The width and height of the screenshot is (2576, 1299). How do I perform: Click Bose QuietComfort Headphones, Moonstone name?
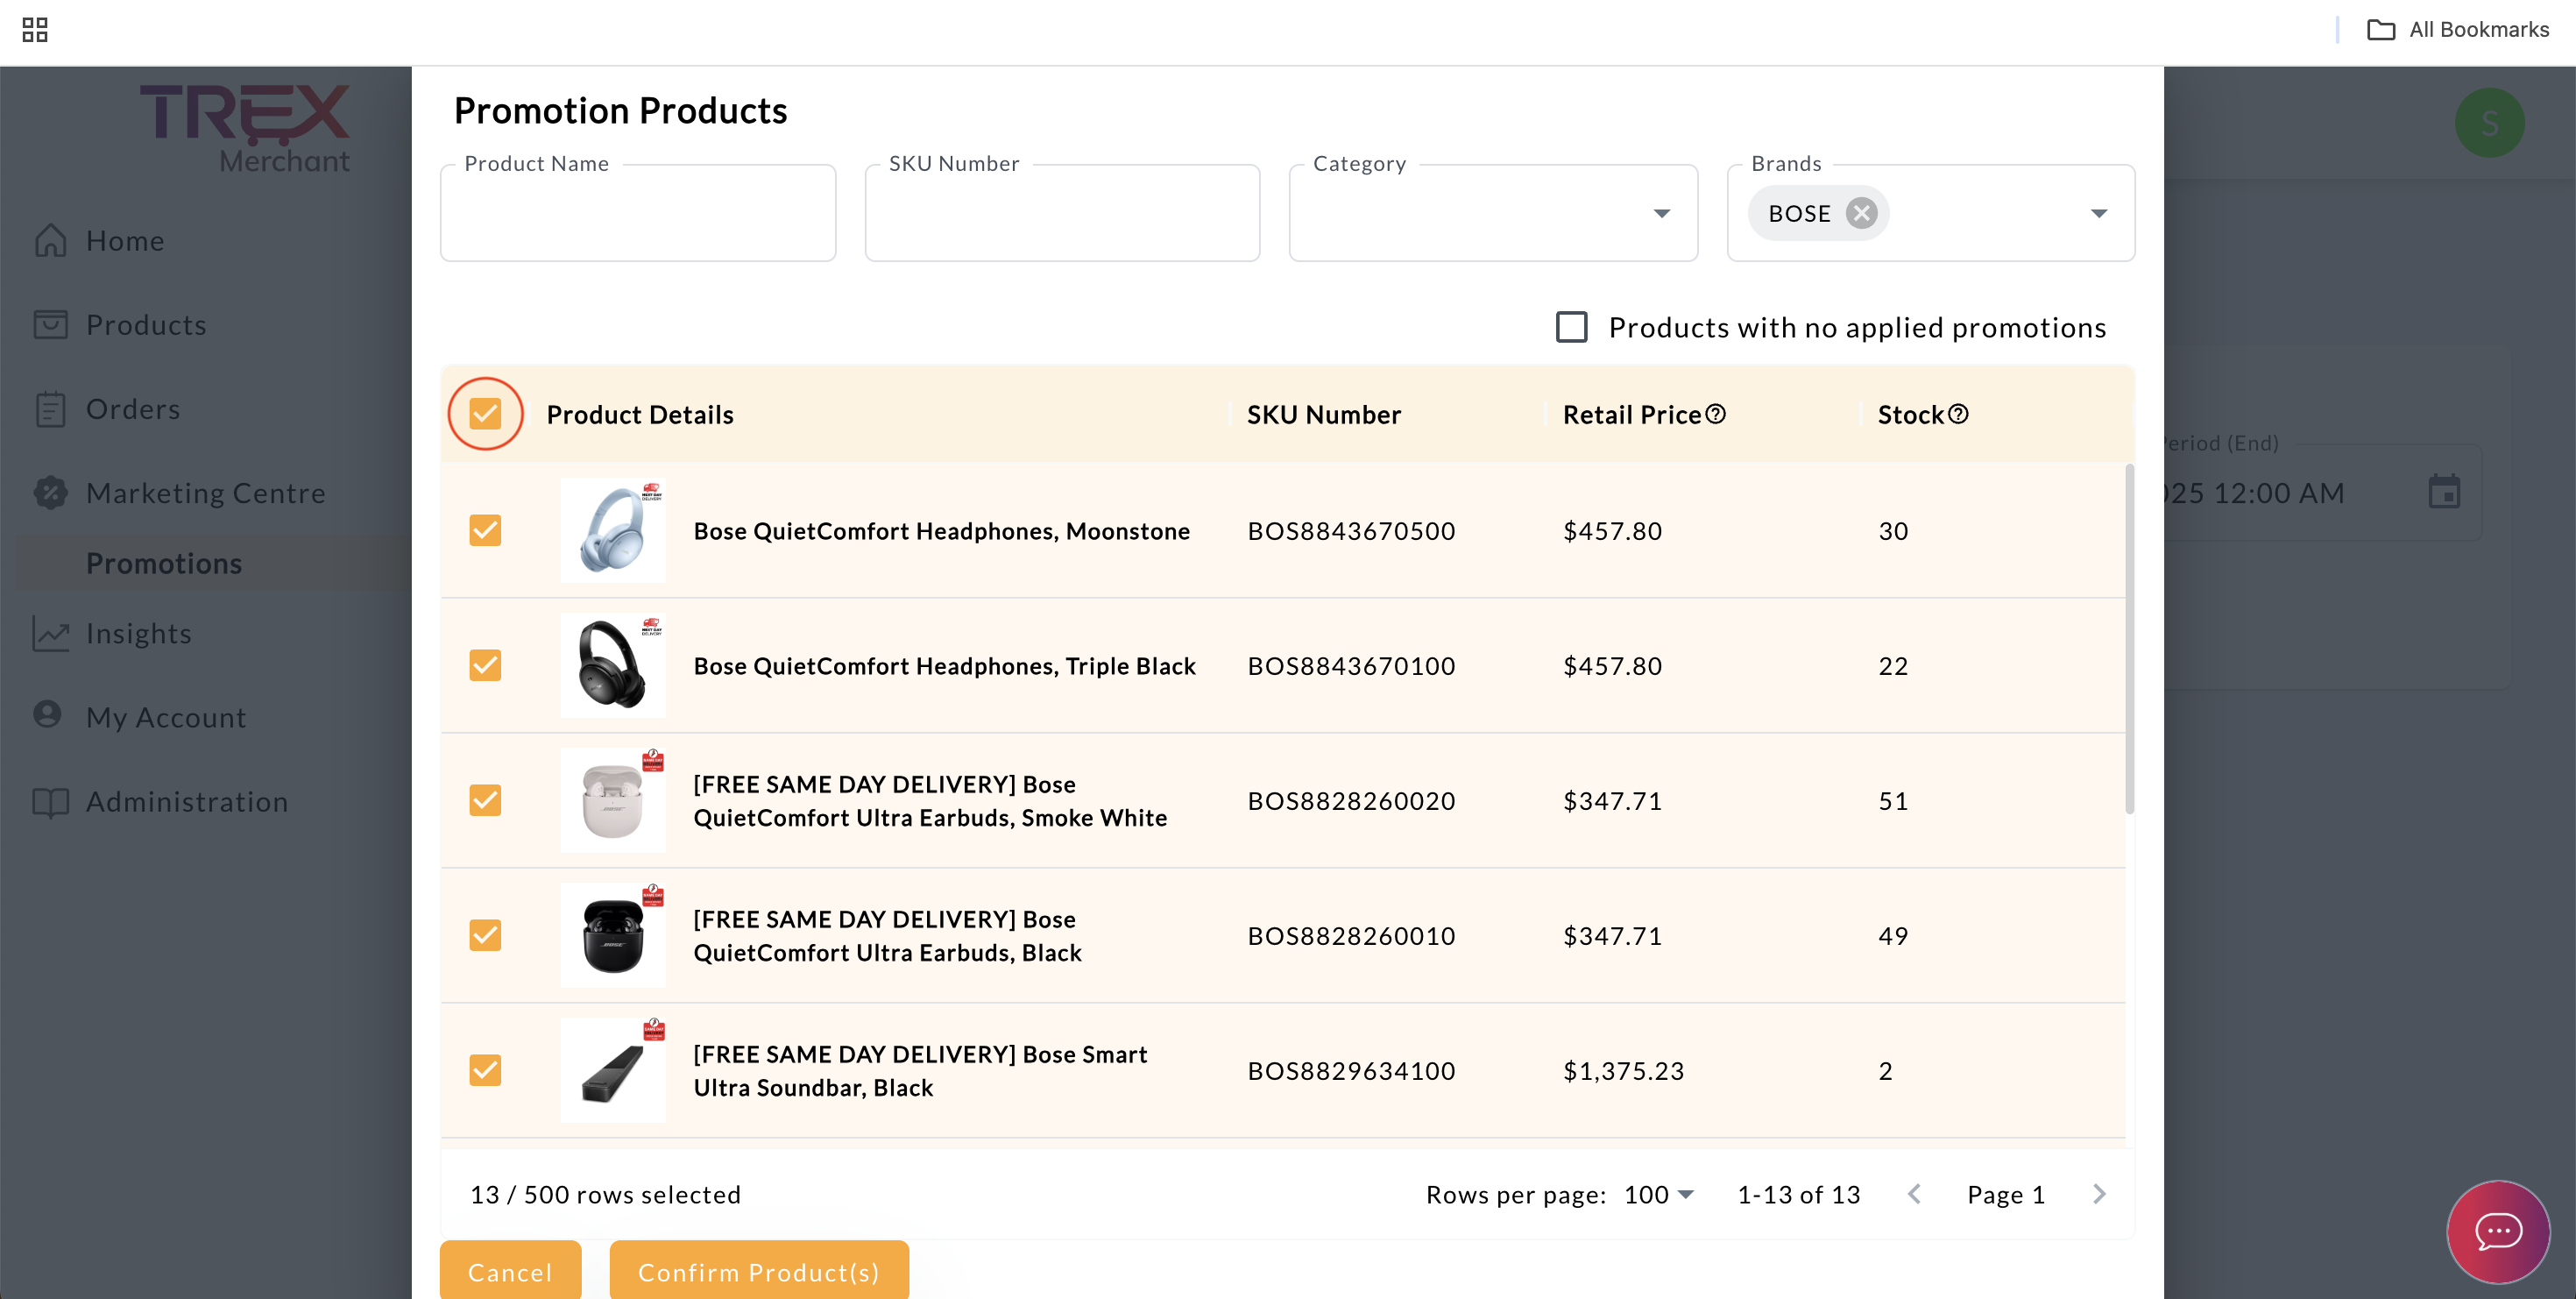pyautogui.click(x=942, y=530)
